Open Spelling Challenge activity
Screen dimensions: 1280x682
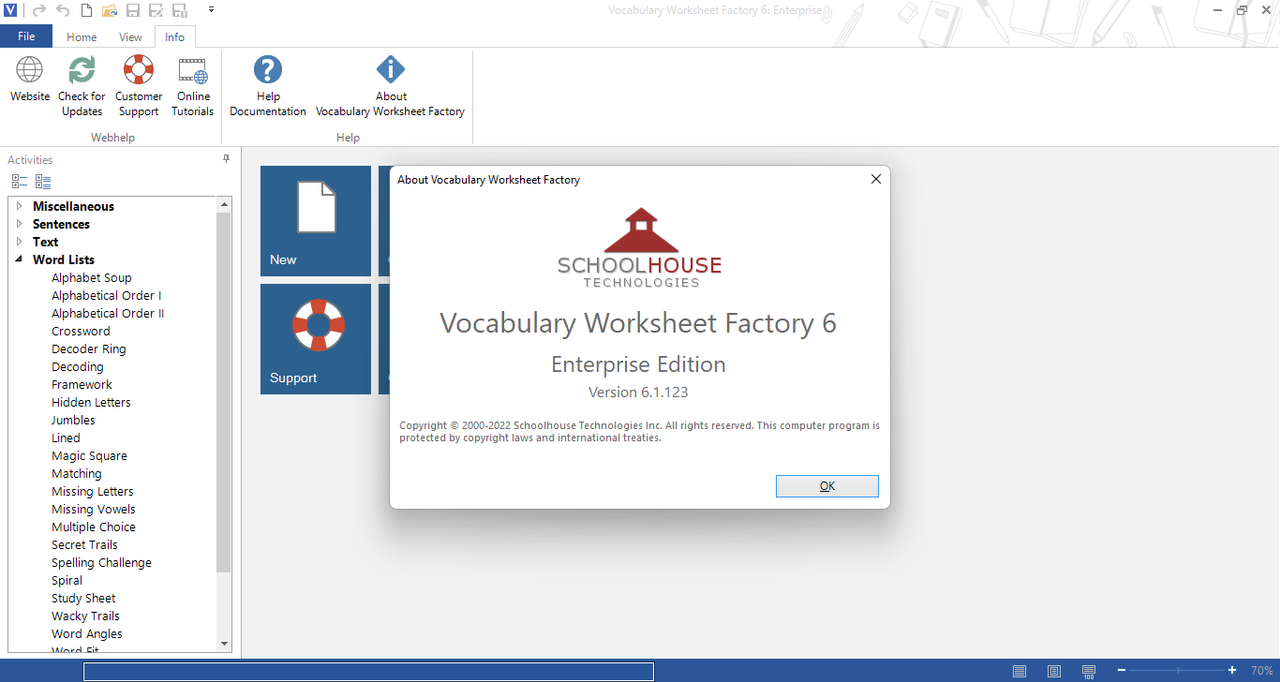click(x=101, y=563)
